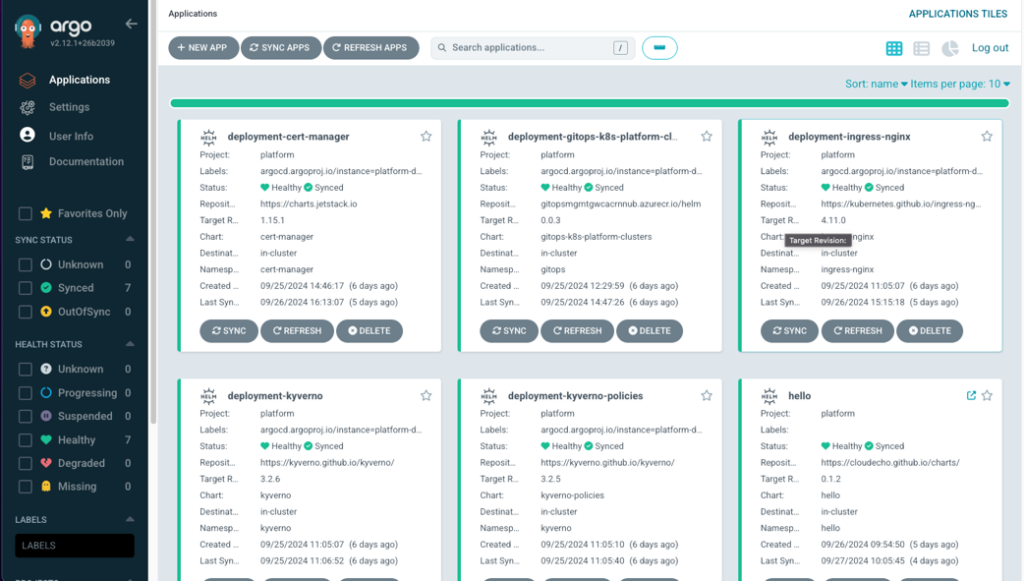Star the deployment-ingress-nginx application
The width and height of the screenshot is (1024, 581).
[986, 136]
